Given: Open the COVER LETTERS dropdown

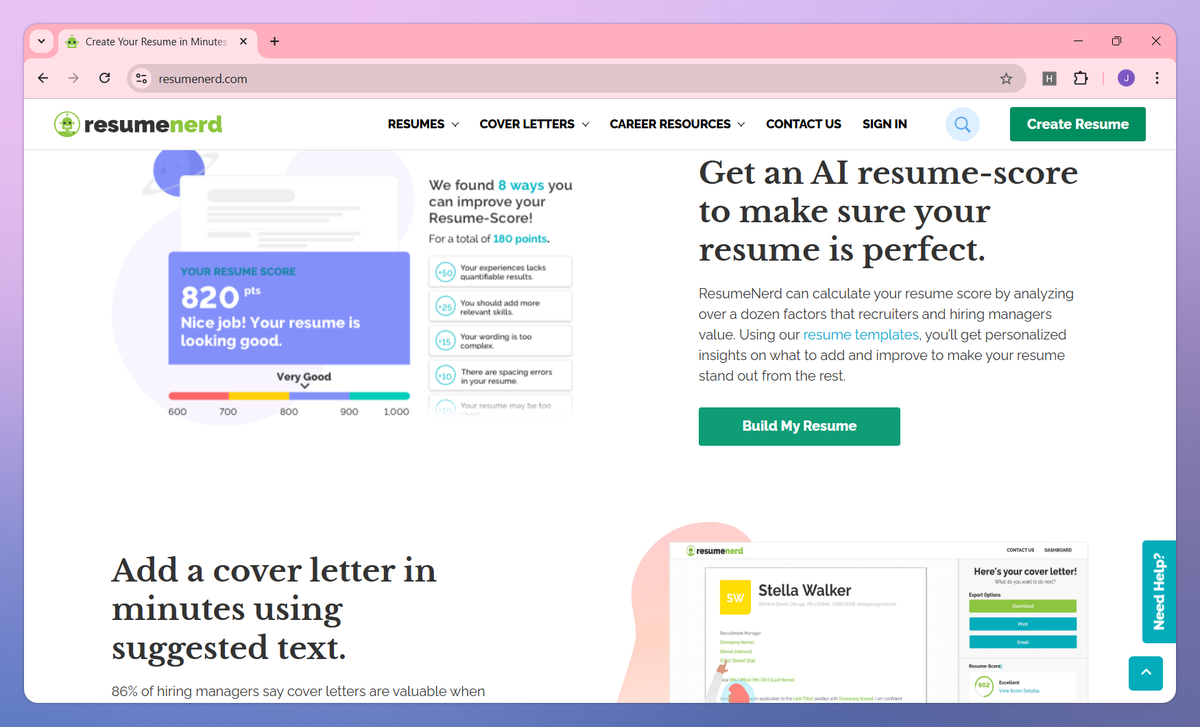Looking at the screenshot, I should pyautogui.click(x=533, y=124).
